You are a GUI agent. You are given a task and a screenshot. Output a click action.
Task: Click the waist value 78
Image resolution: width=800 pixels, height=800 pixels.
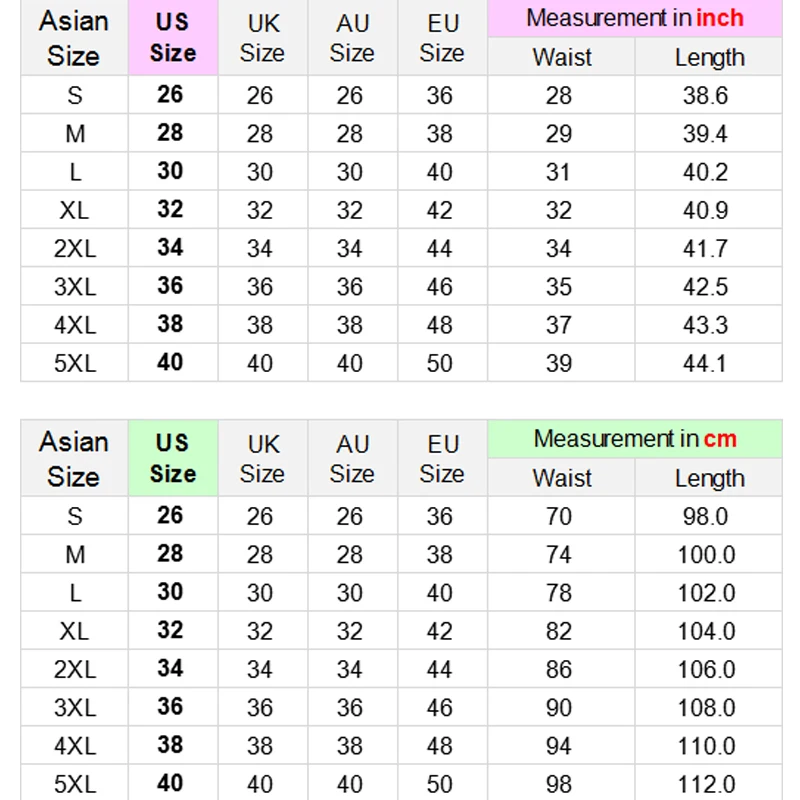561,592
